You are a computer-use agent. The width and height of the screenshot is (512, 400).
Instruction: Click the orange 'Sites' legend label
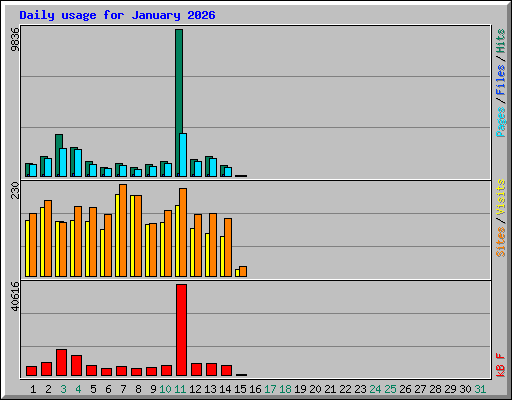[x=500, y=242]
